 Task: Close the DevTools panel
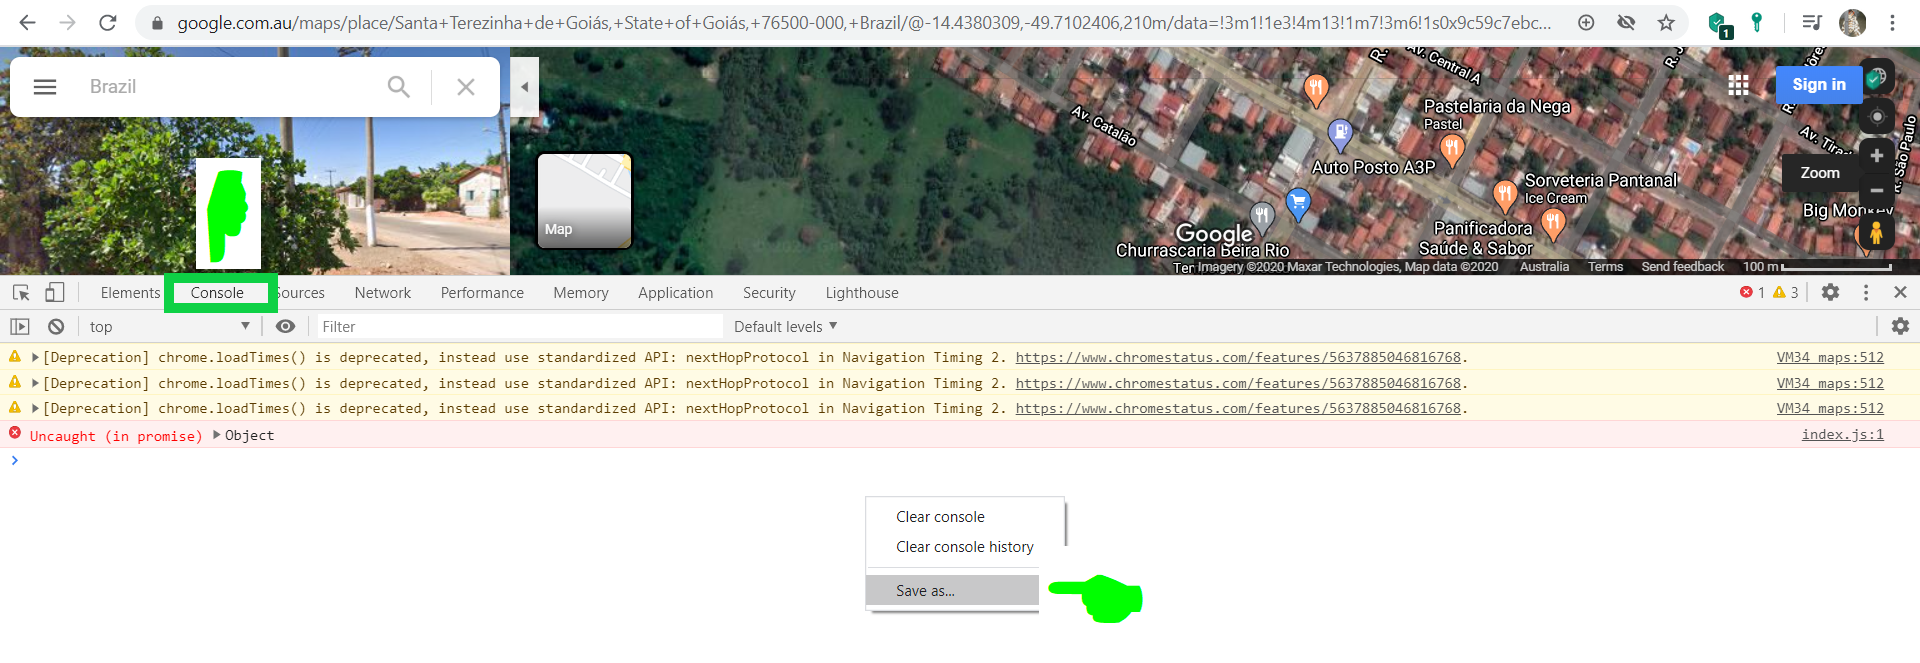tap(1900, 292)
